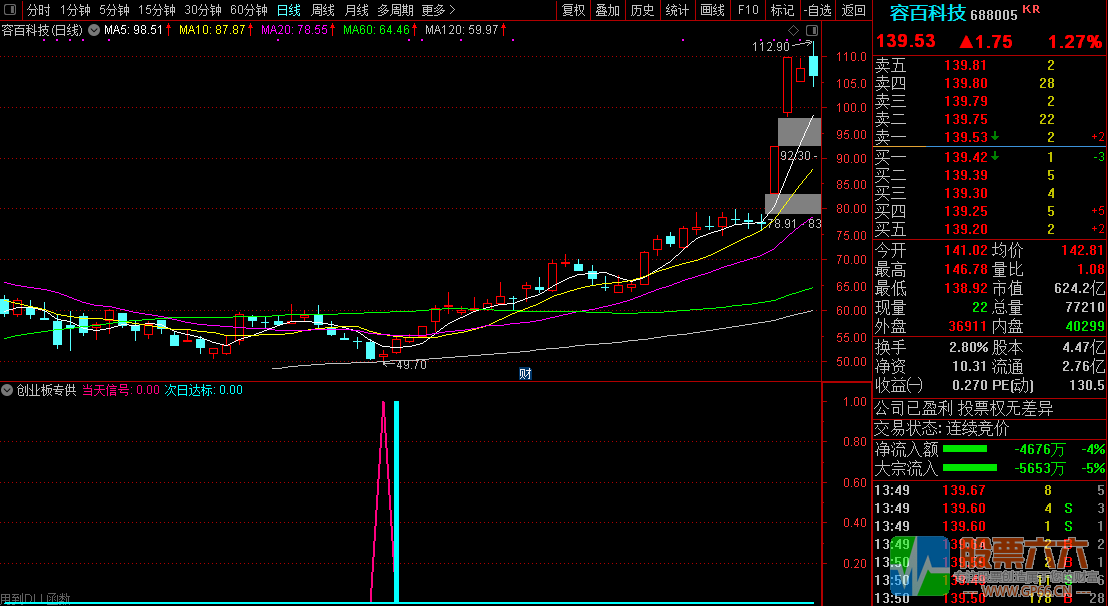Click the 返回 back button

pos(853,10)
